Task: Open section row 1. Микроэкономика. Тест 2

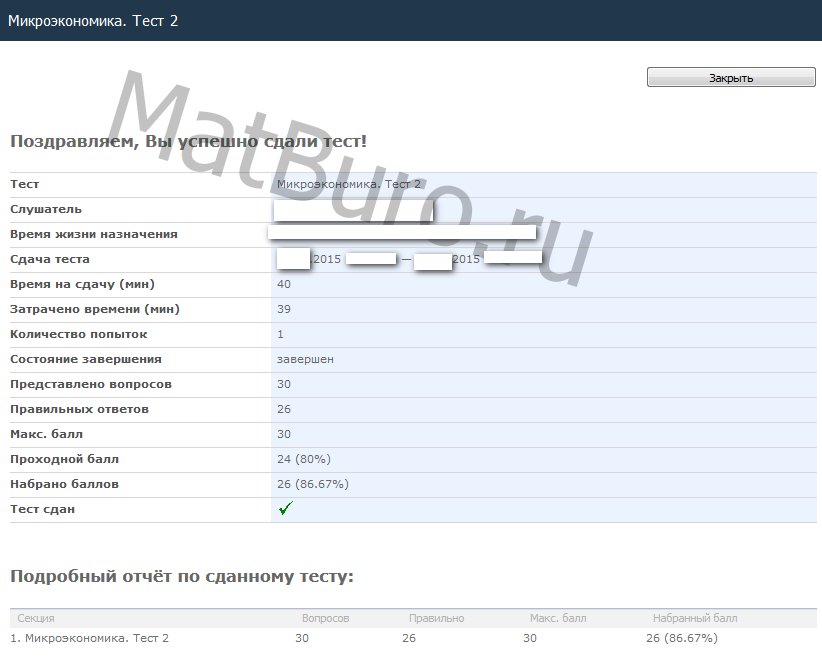Action: coord(90,638)
